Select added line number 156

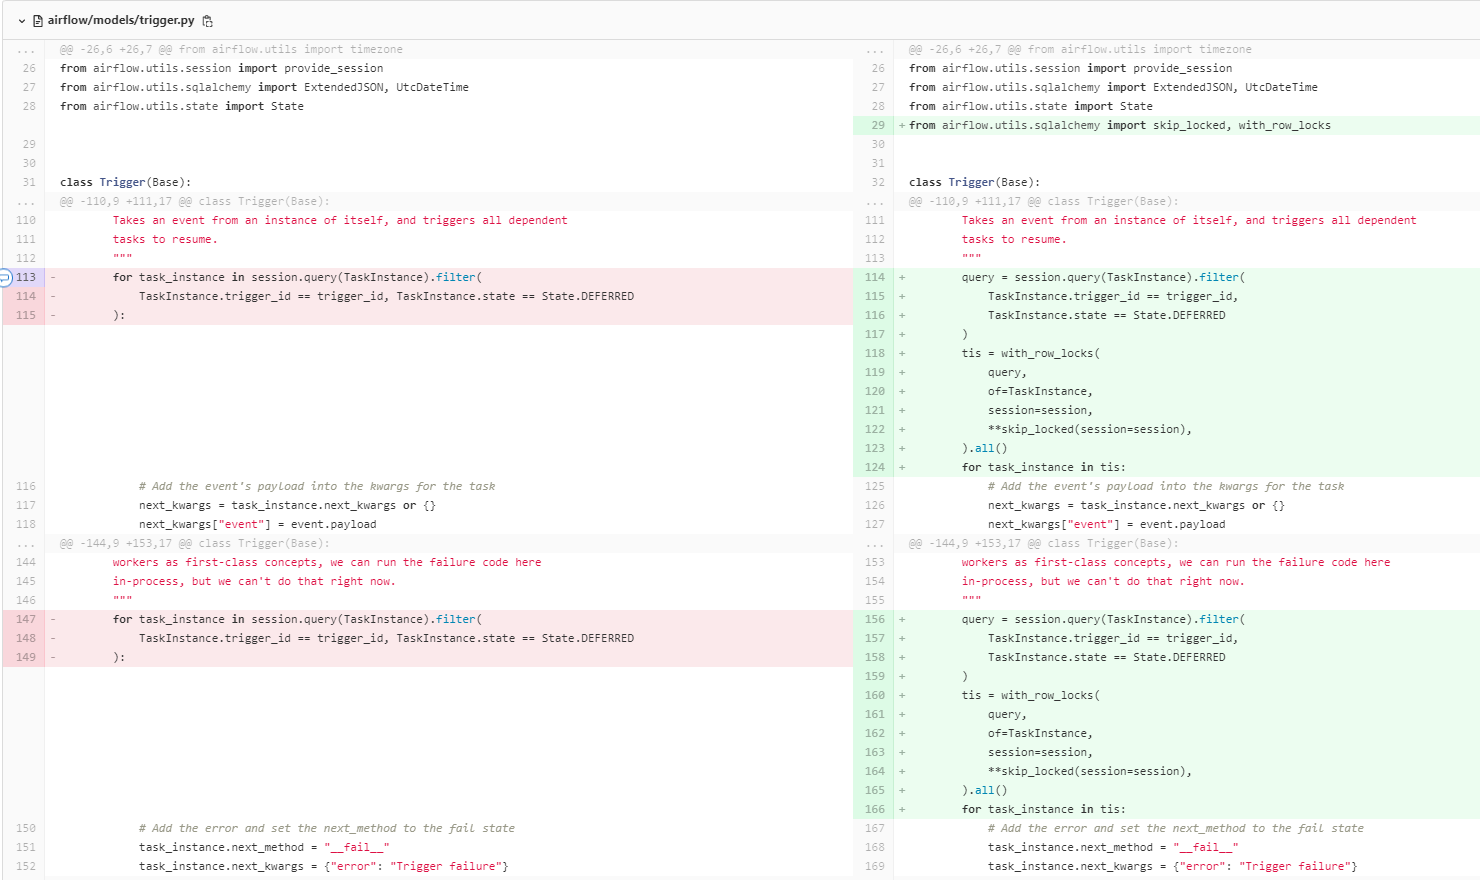click(875, 619)
